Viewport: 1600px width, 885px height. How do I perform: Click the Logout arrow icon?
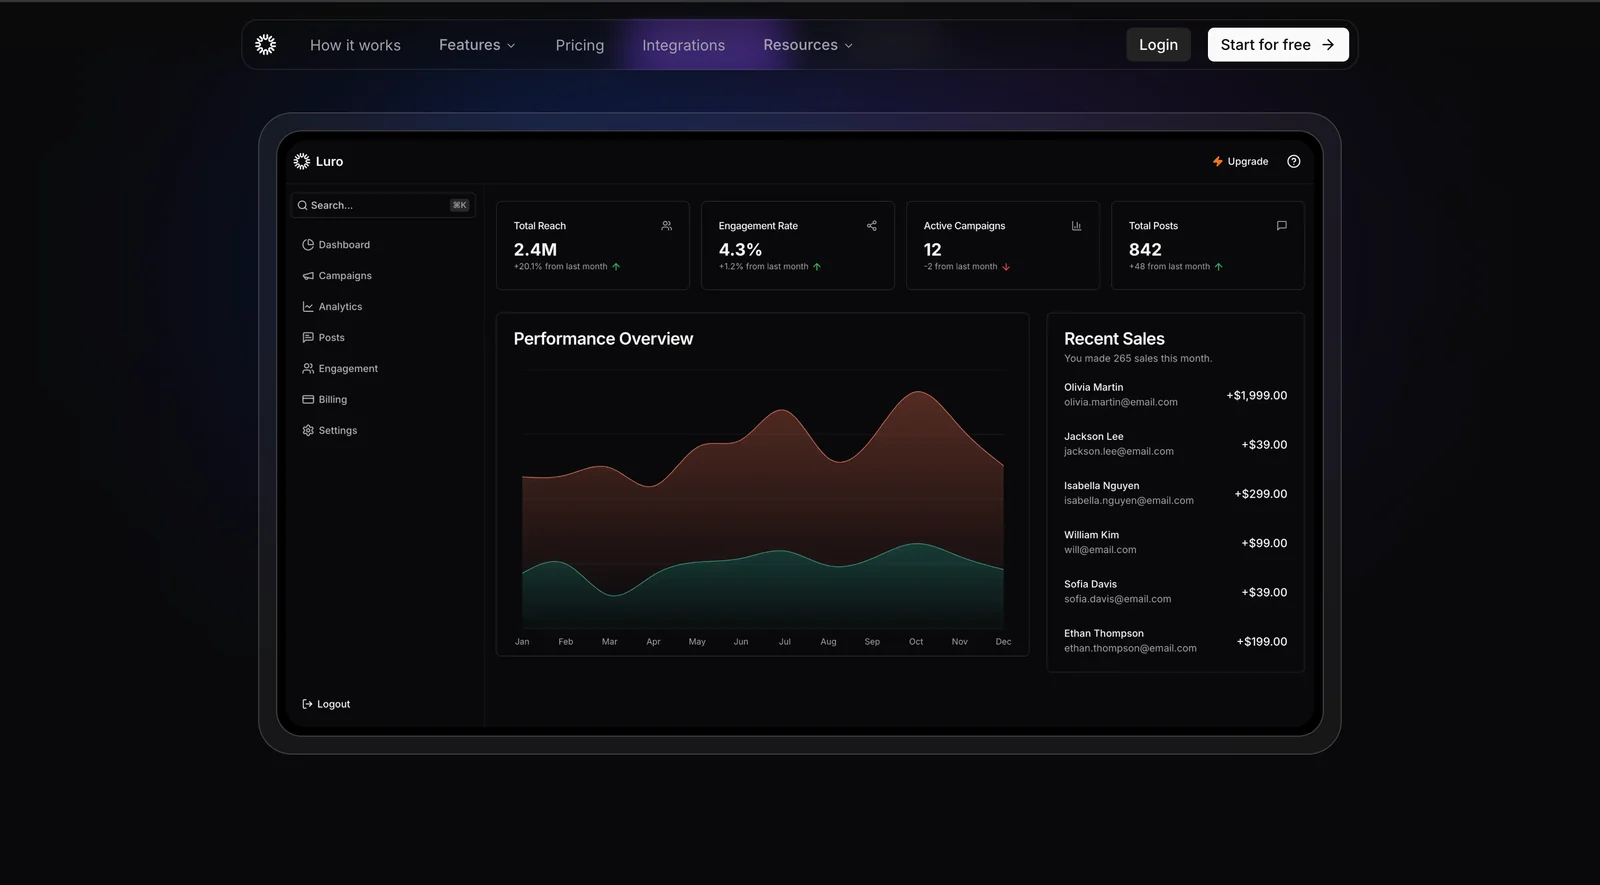click(x=307, y=704)
